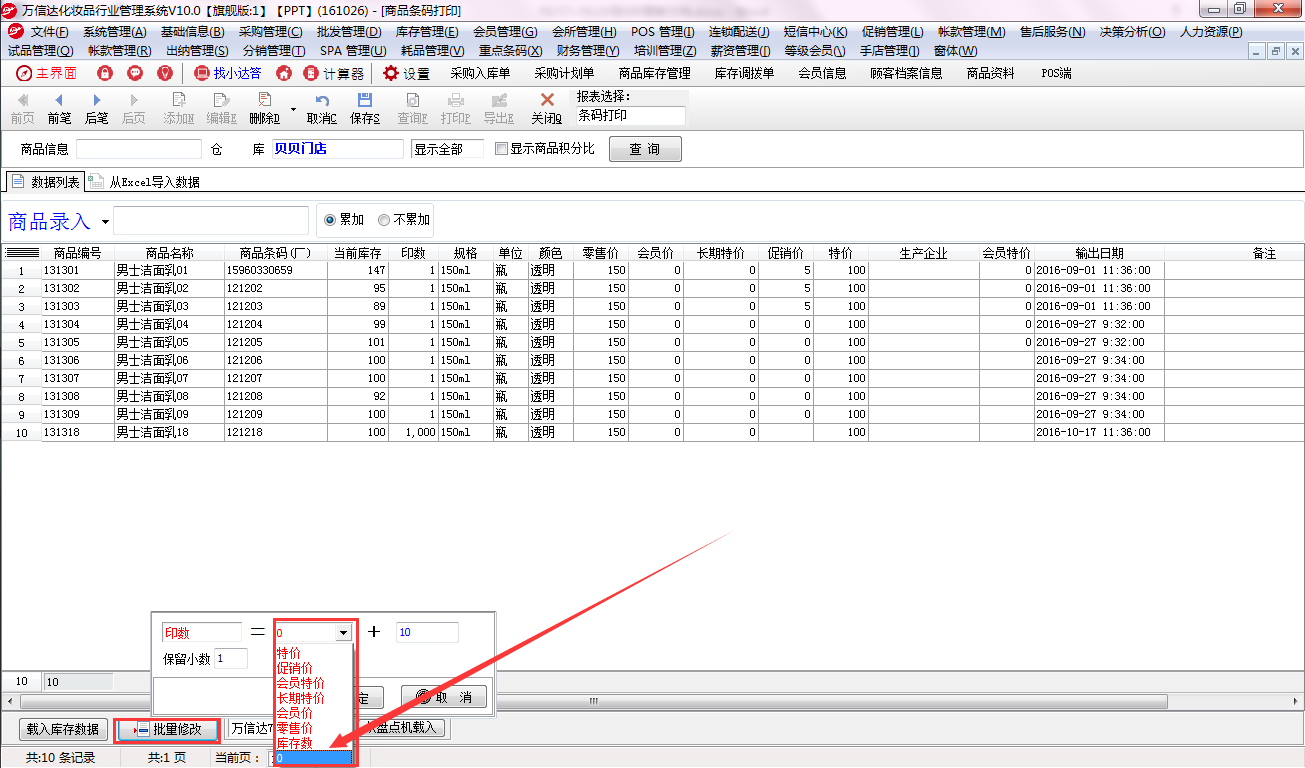This screenshot has width=1305, height=768.
Task: Click the 载入库存数据 button
Action: coord(63,729)
